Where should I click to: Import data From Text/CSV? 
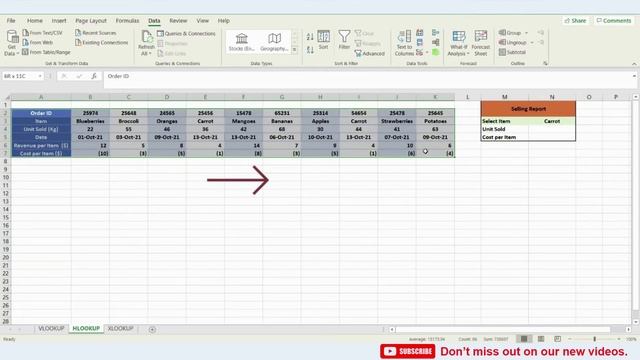pos(42,33)
